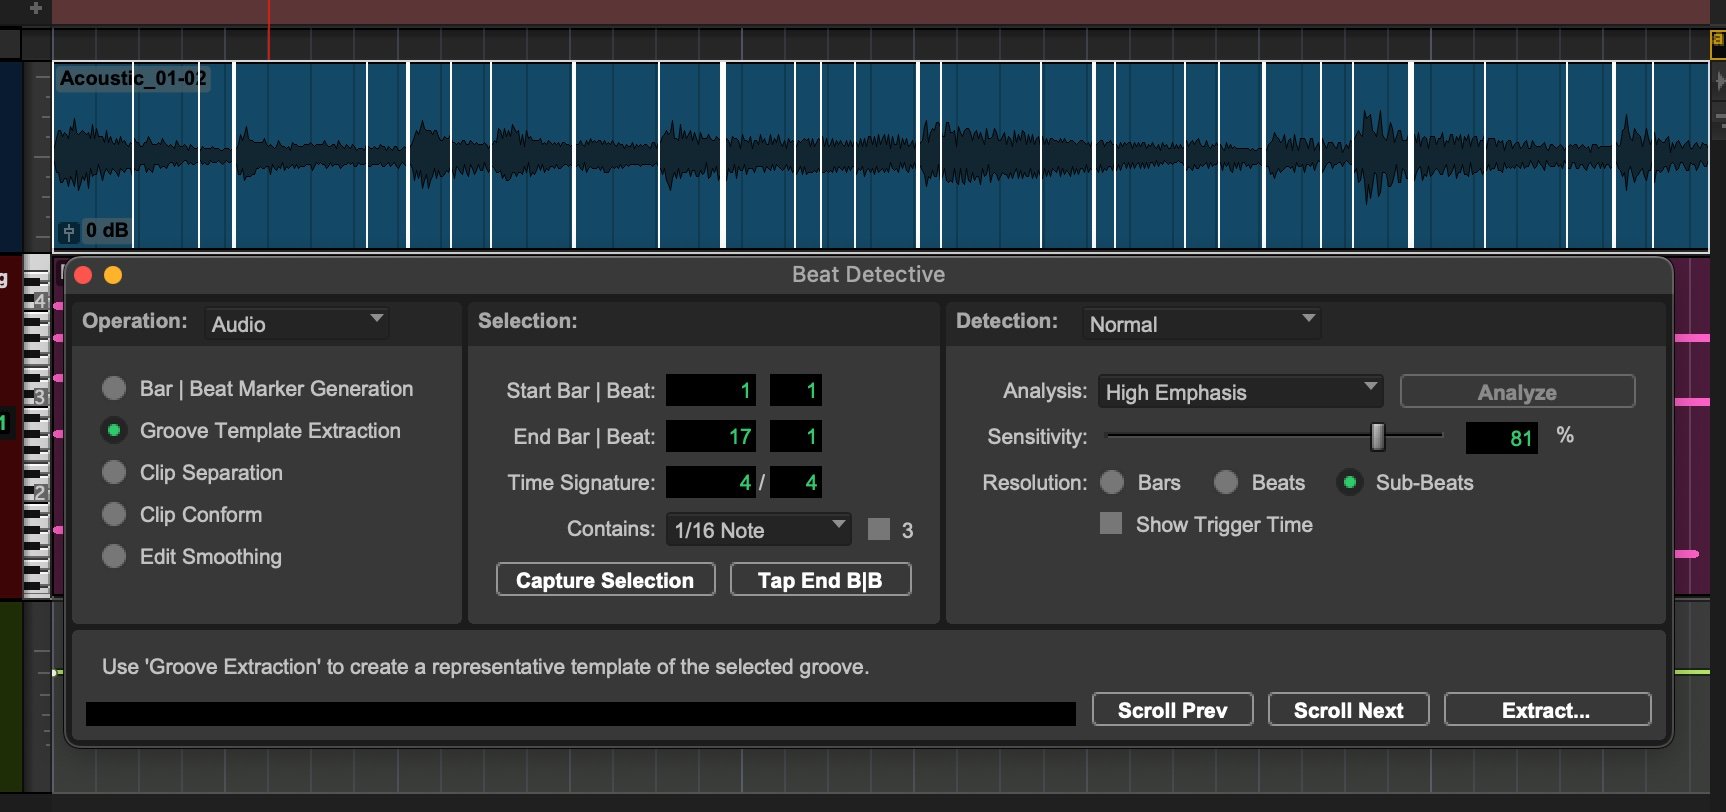Click the MIDI piano keyboard strip
Screen dimensions: 1726x812
click(36, 428)
